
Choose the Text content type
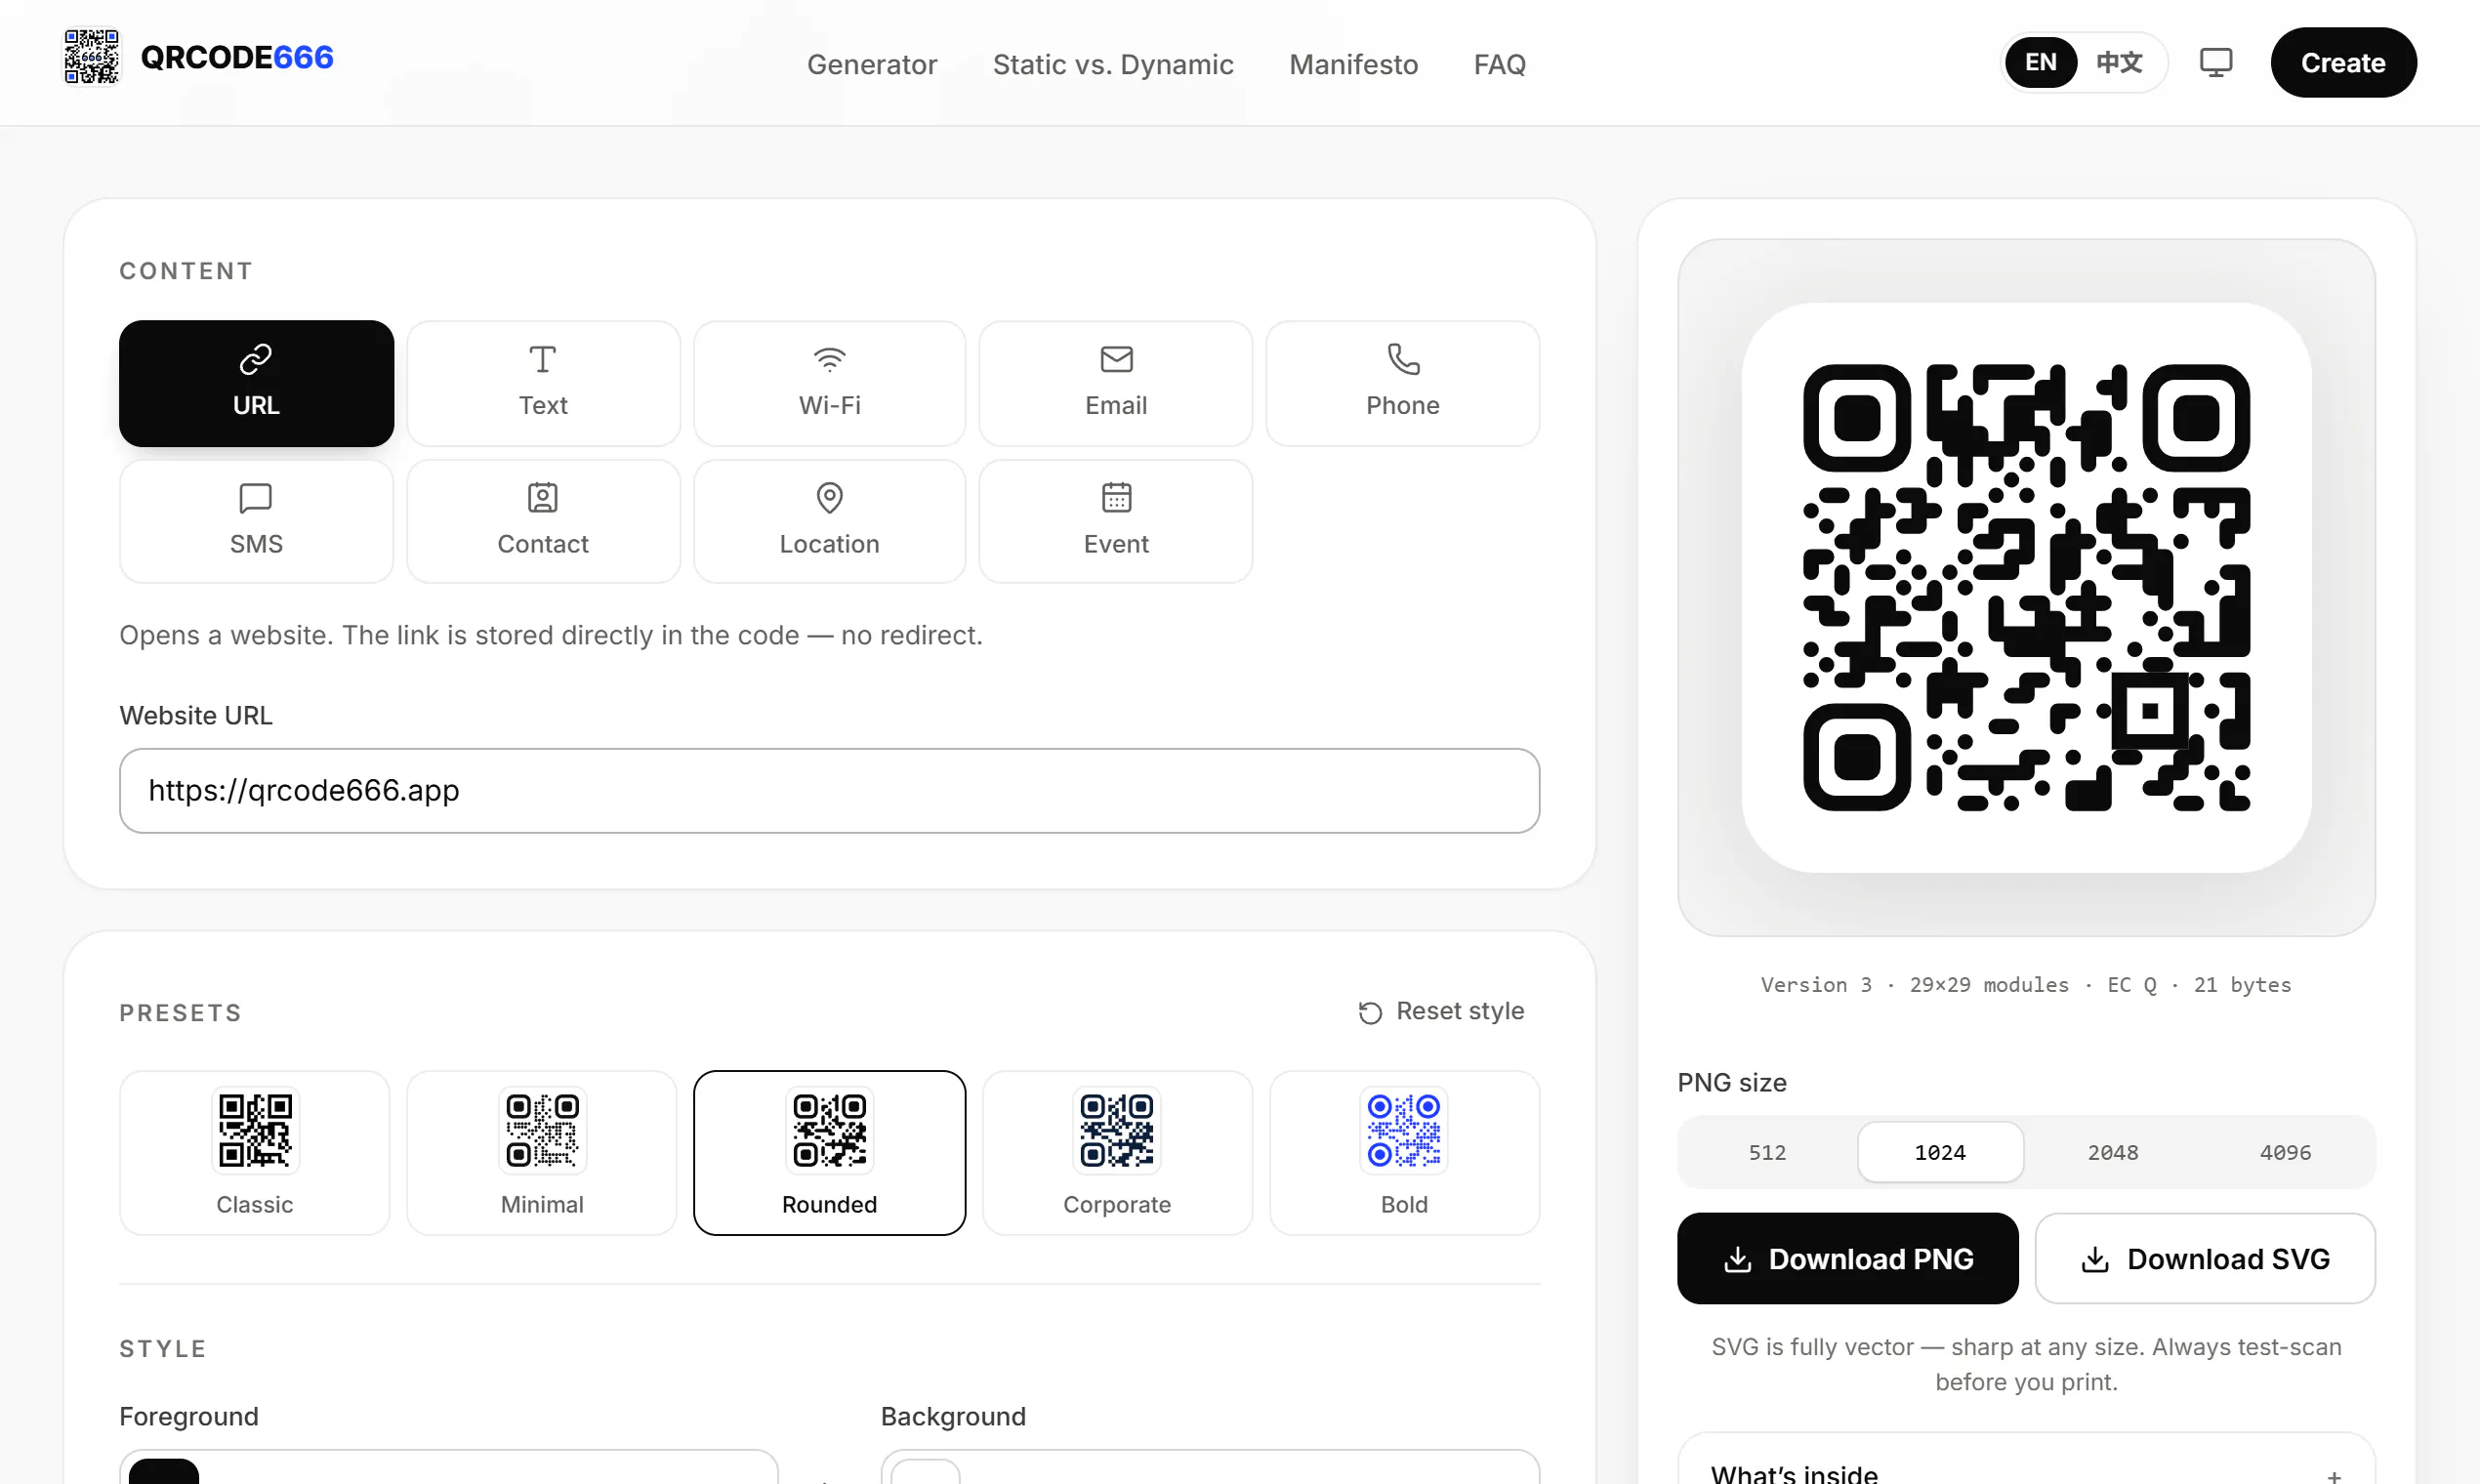click(x=543, y=383)
